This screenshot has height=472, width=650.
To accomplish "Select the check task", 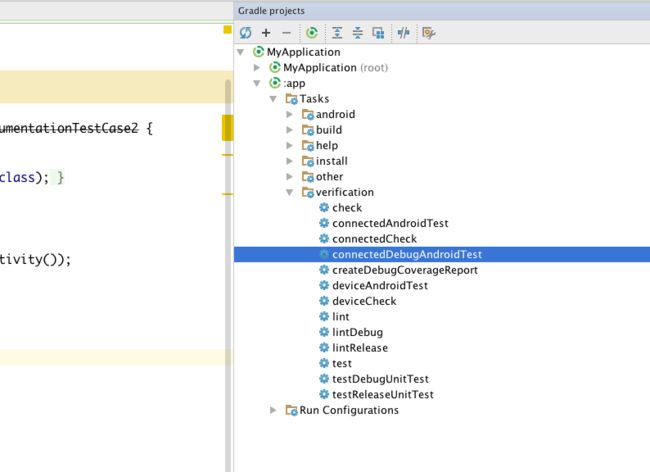I will tap(347, 208).
